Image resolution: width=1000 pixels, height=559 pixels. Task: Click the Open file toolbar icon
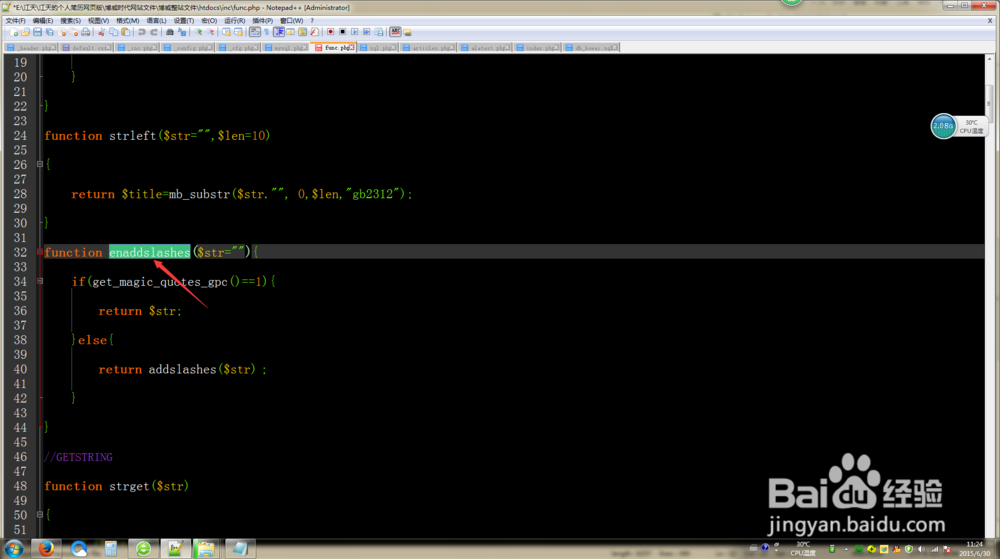[26, 32]
